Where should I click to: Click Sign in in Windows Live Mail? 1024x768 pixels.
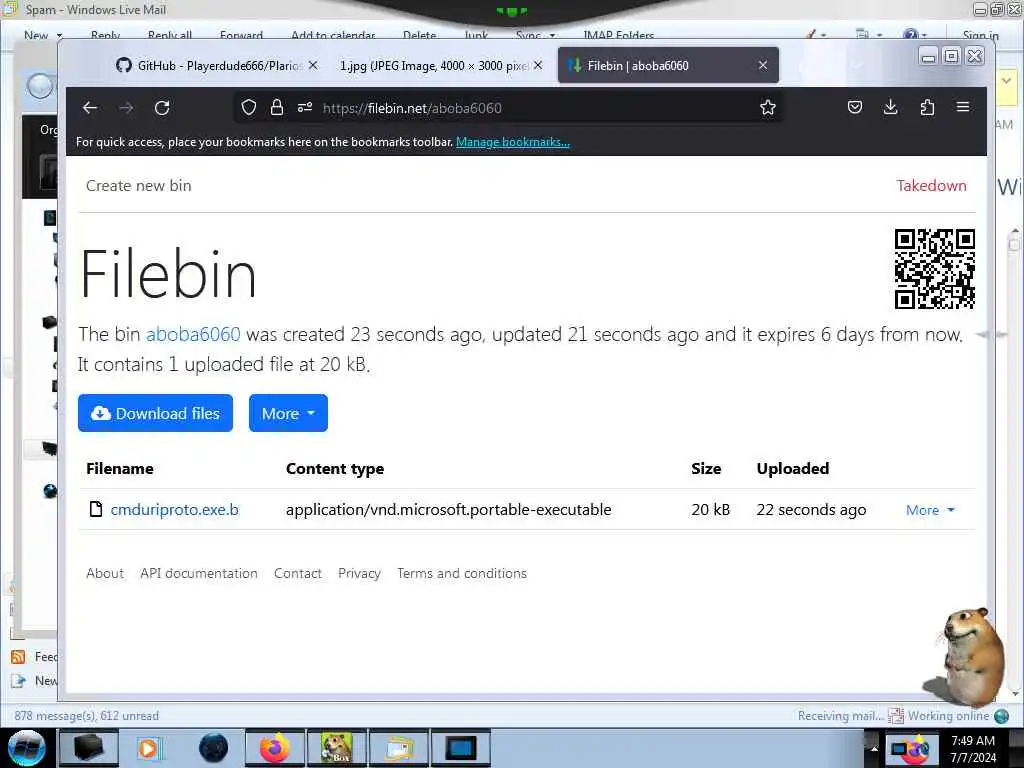click(980, 35)
